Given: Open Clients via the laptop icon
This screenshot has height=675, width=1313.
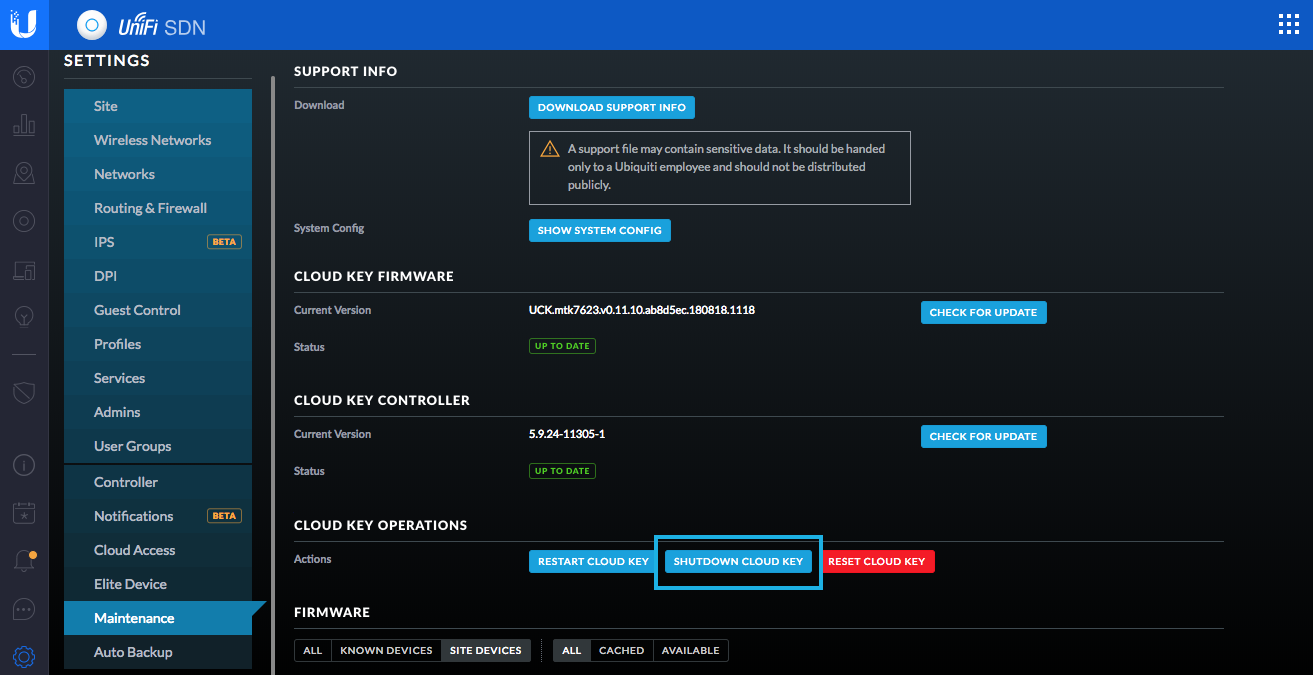Looking at the screenshot, I should [x=23, y=269].
